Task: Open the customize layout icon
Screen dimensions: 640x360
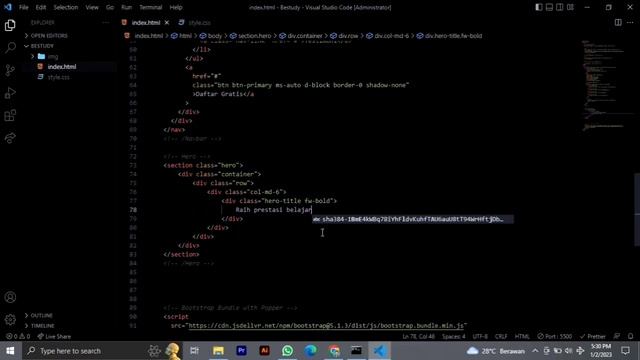Action: click(x=570, y=7)
